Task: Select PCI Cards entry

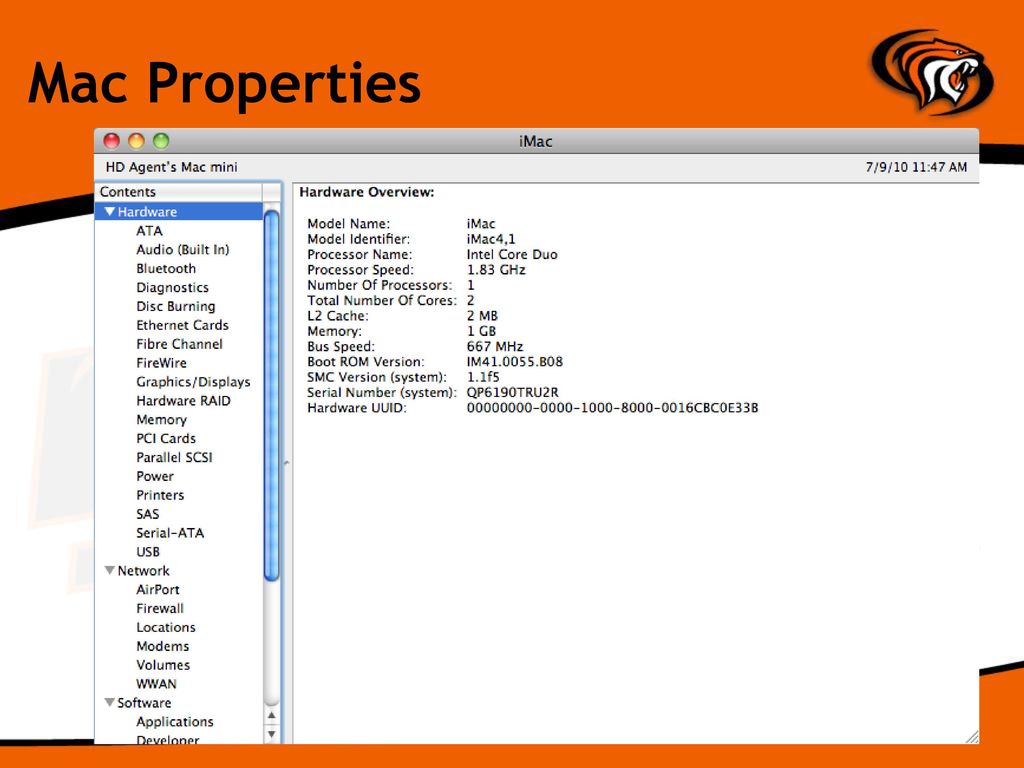Action: pos(166,438)
